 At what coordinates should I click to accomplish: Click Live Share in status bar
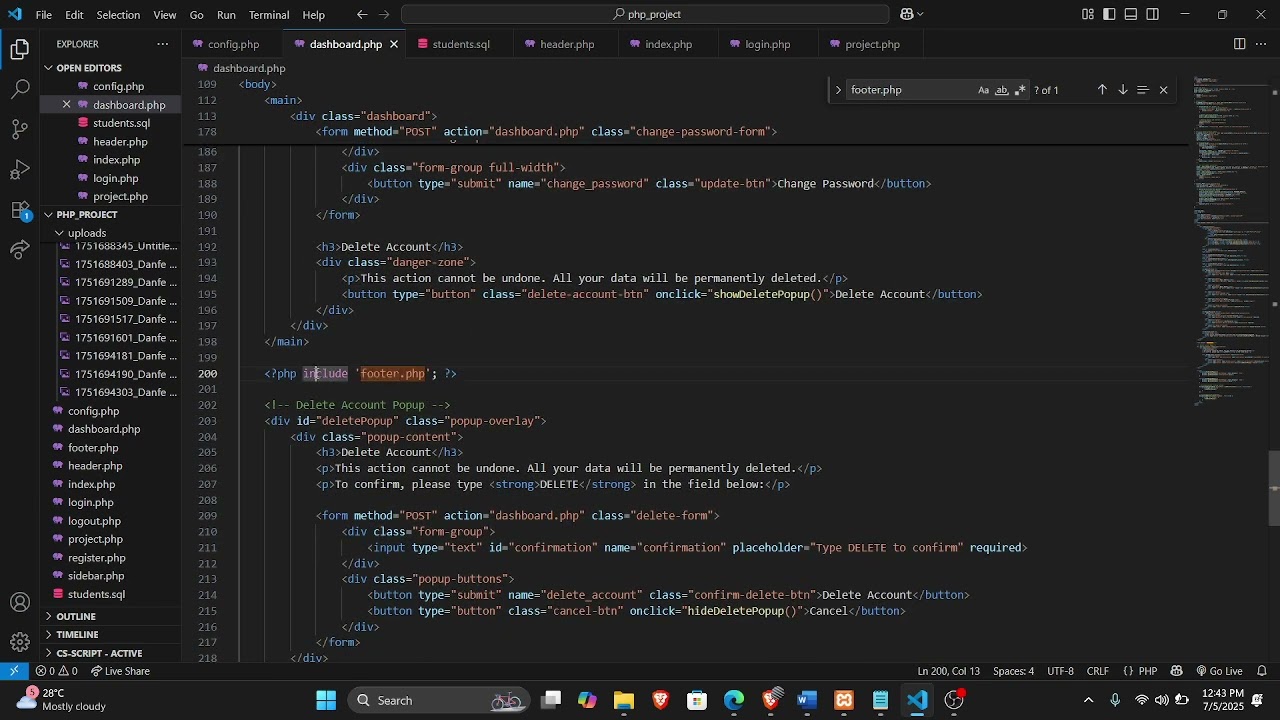click(120, 671)
